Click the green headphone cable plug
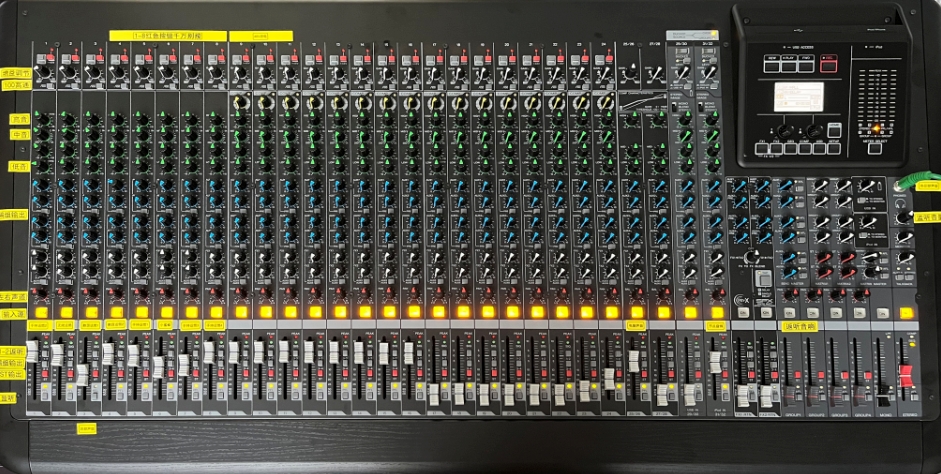The height and width of the screenshot is (474, 941). [909, 182]
